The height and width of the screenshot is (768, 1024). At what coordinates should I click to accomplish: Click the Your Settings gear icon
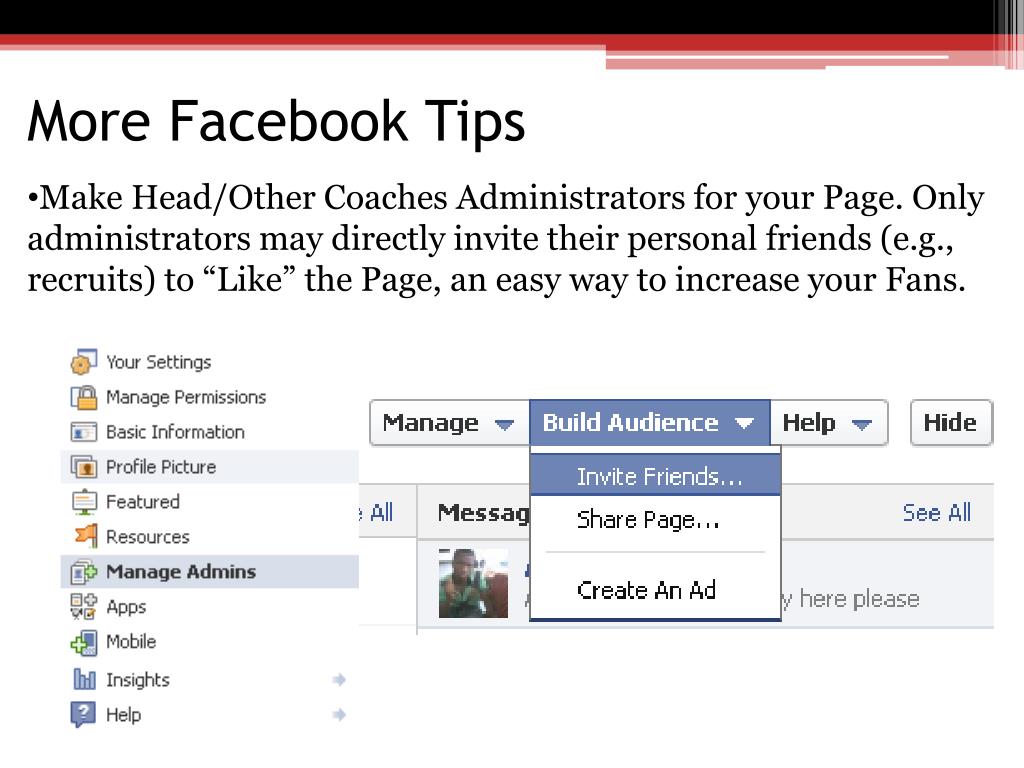pos(84,362)
